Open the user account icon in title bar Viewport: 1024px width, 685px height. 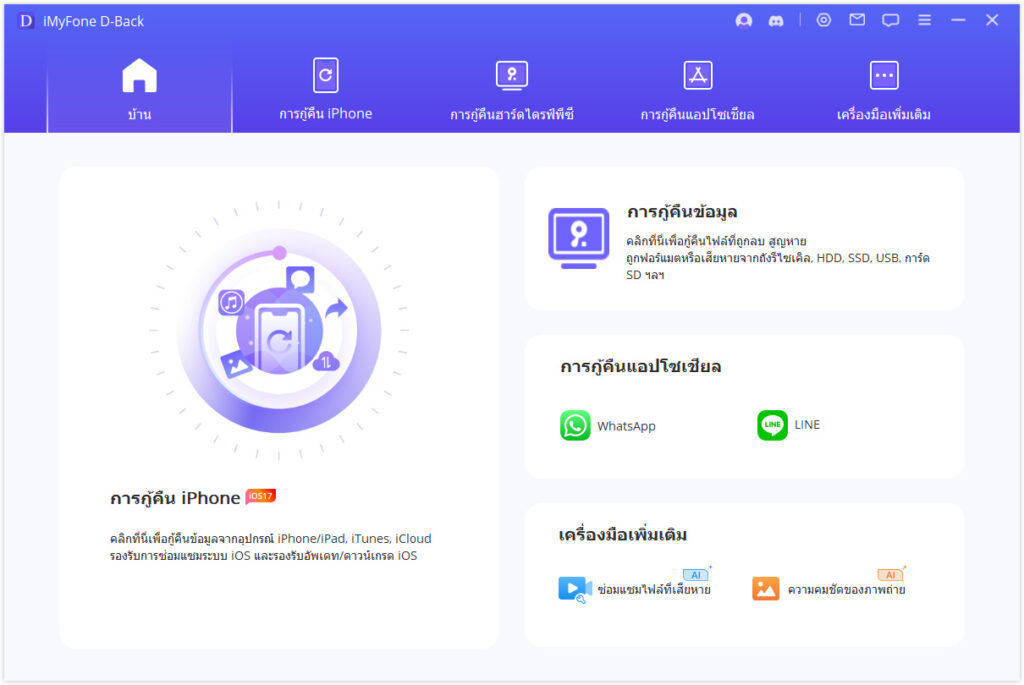(743, 20)
